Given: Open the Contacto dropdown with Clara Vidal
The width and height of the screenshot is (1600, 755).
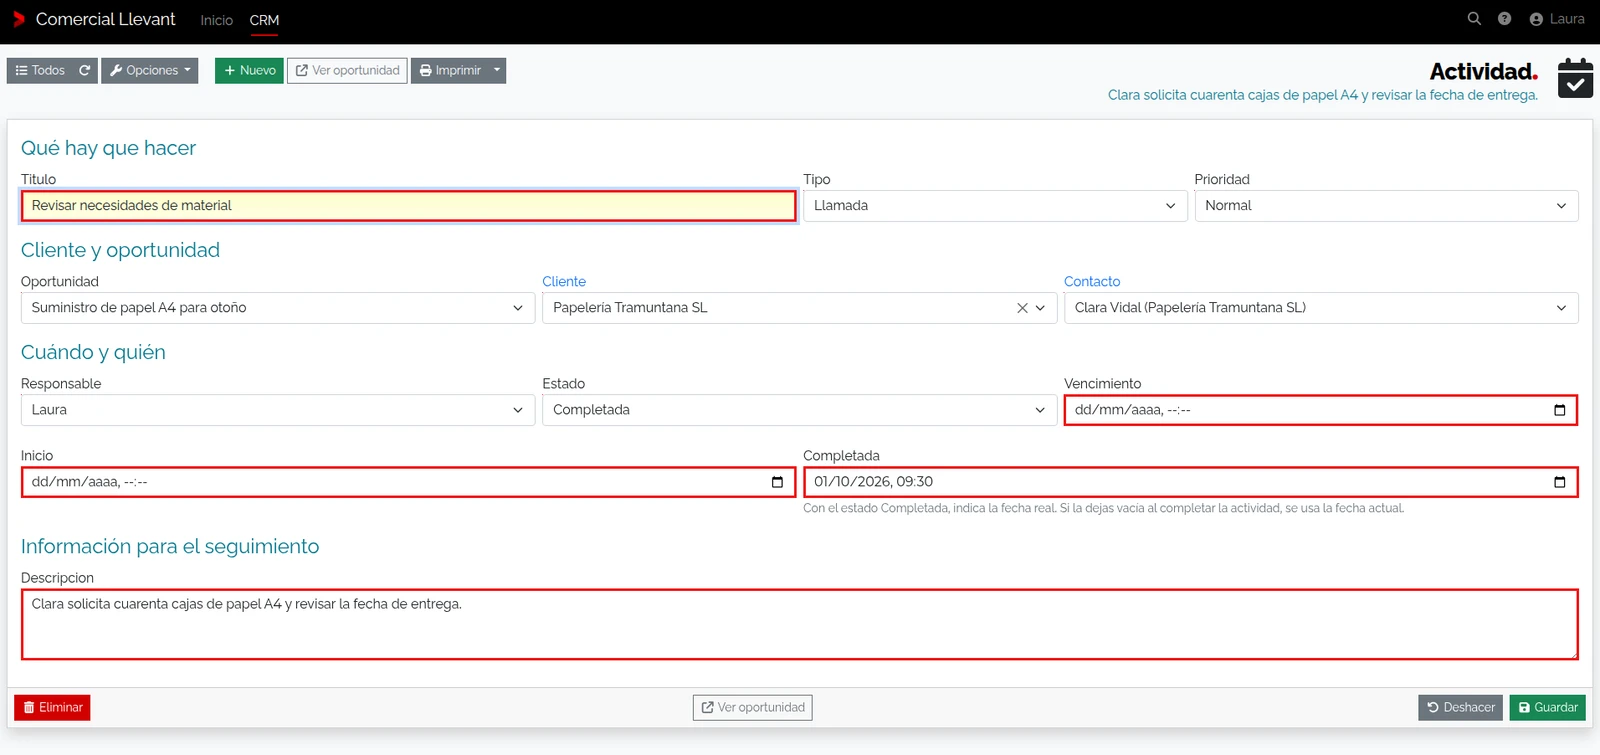Looking at the screenshot, I should (1321, 308).
